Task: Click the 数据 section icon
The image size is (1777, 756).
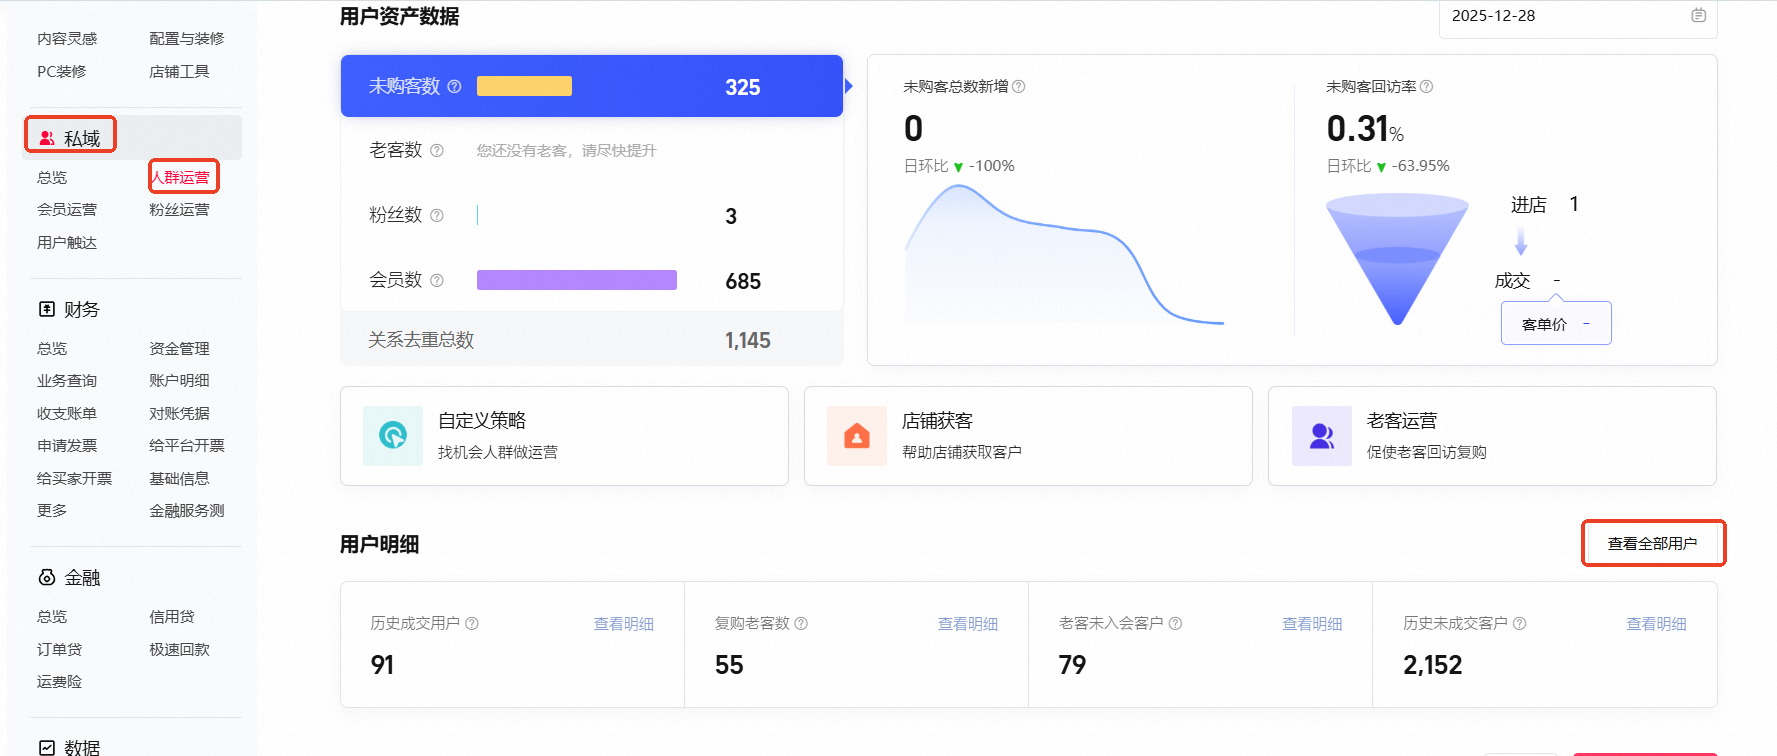Action: point(47,748)
